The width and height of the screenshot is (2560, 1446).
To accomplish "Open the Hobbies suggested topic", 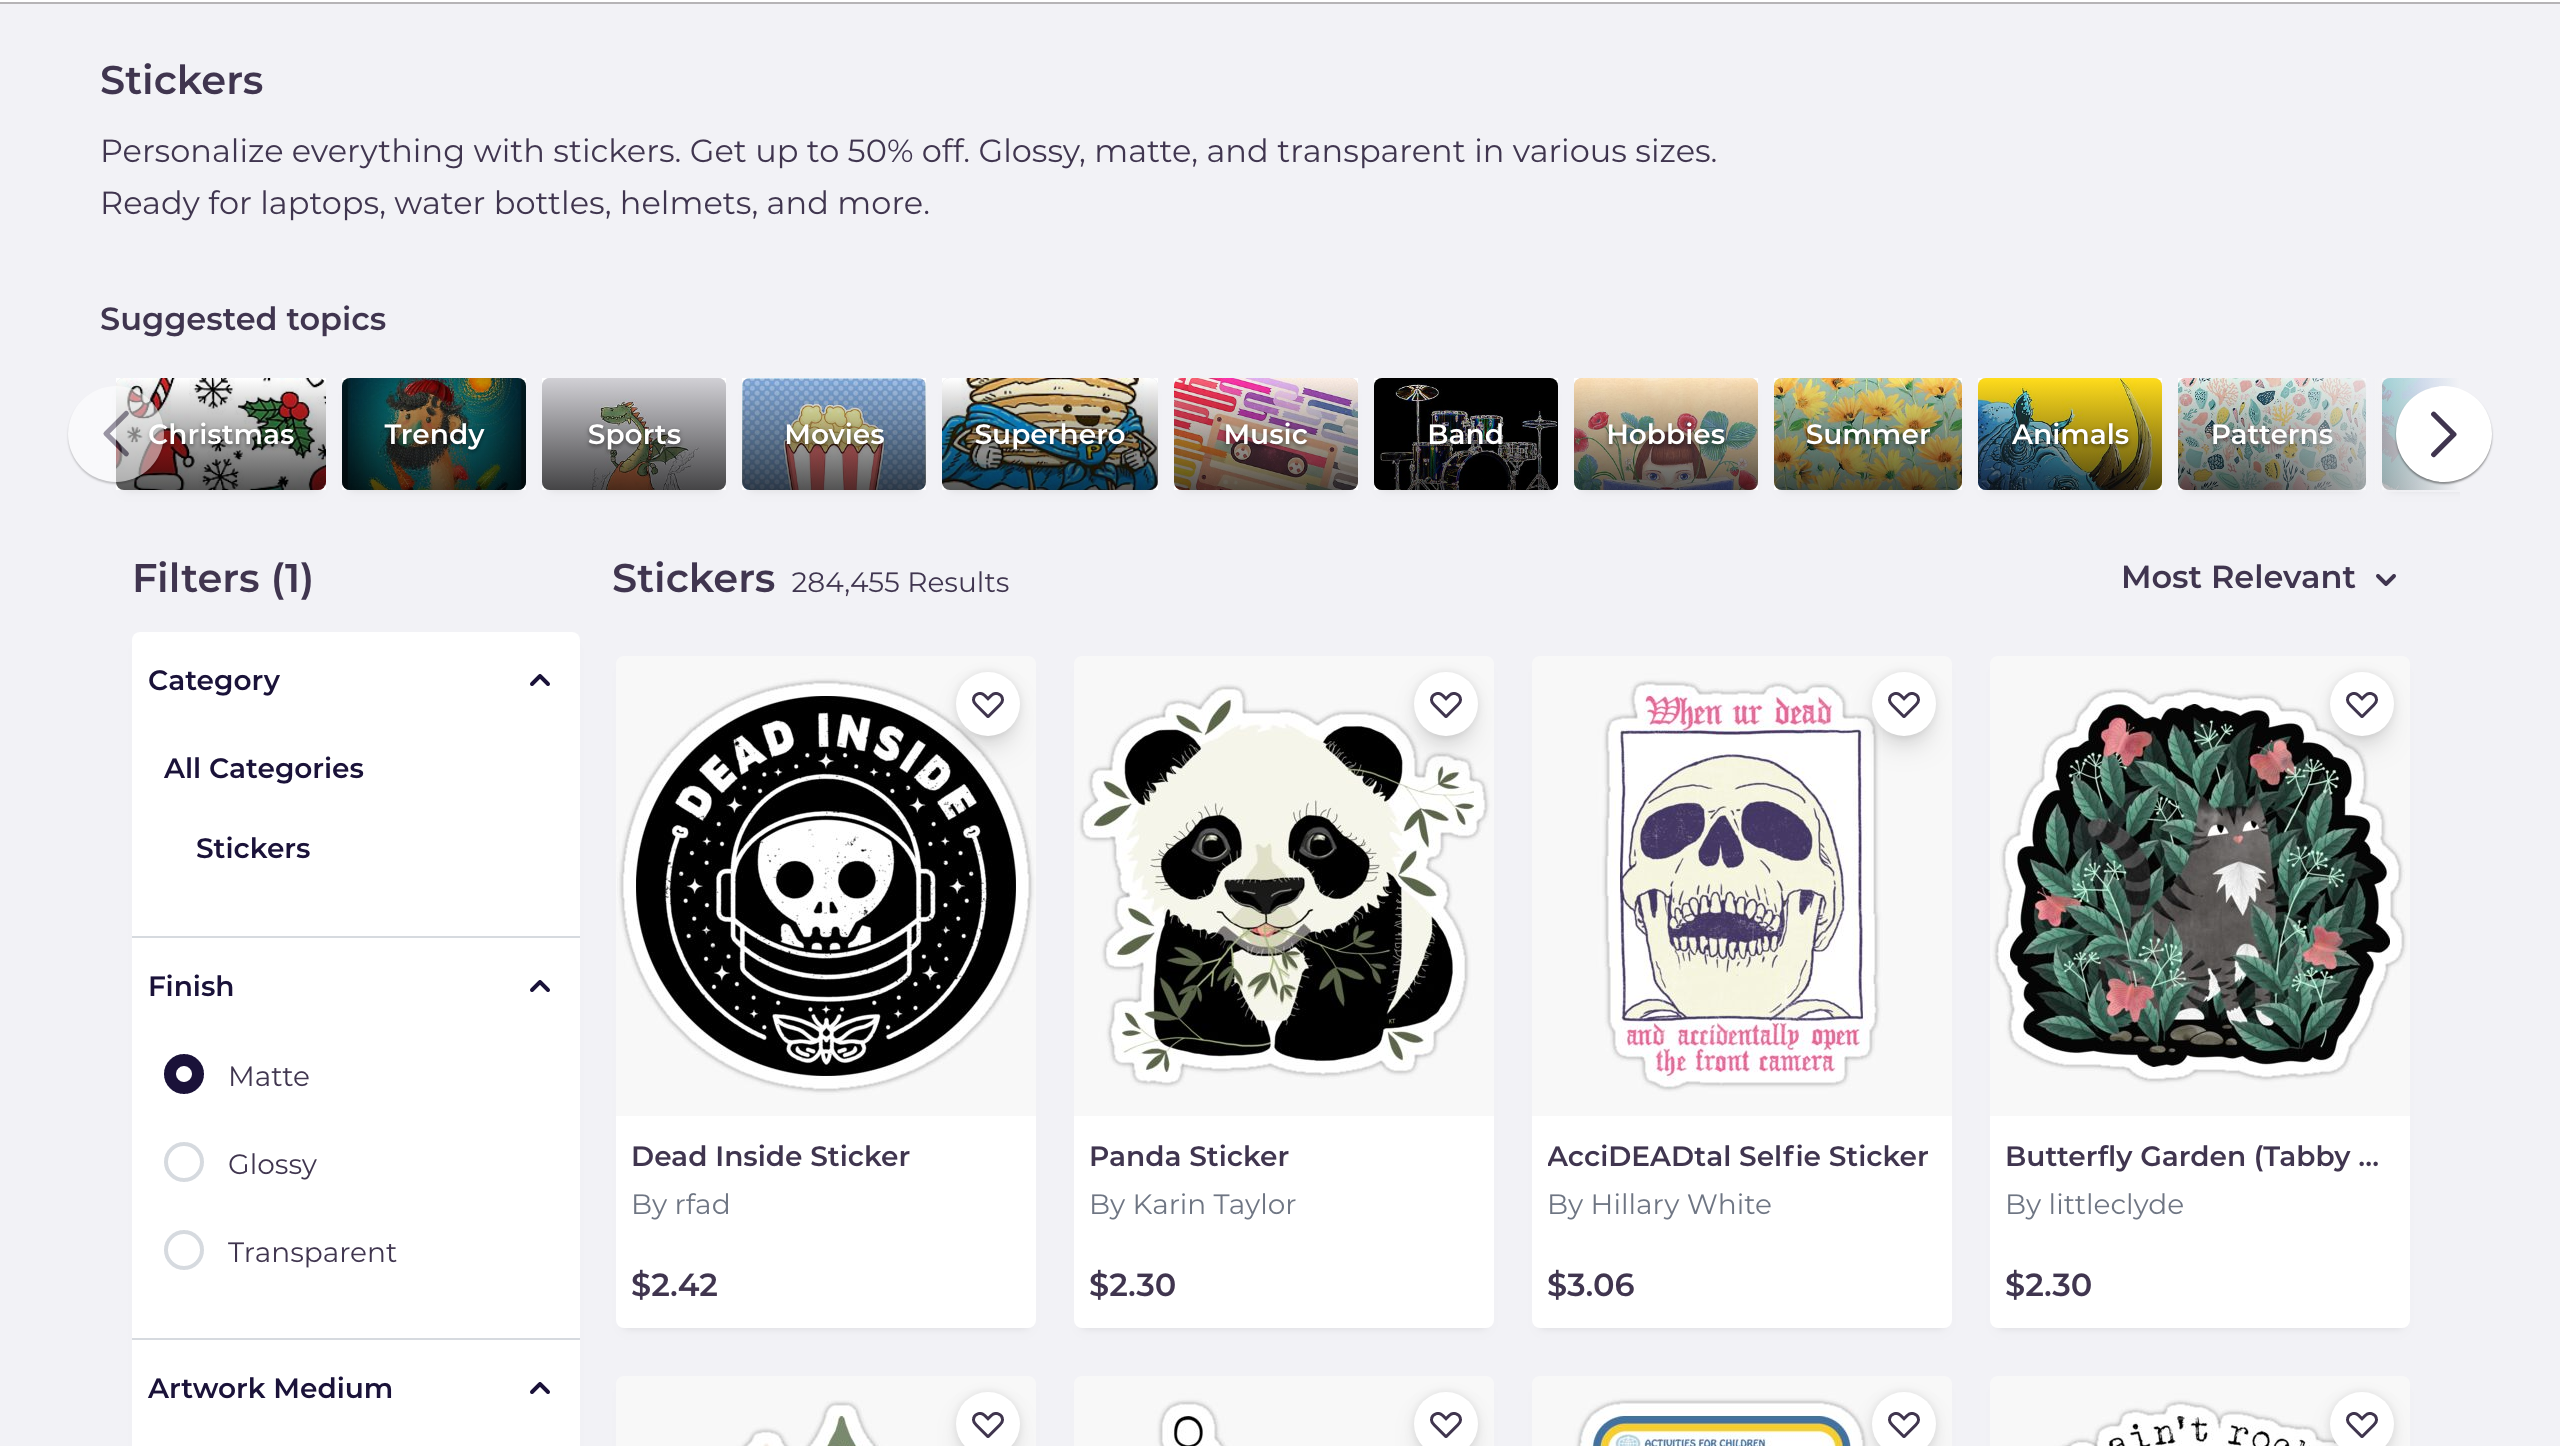I will coord(1666,434).
